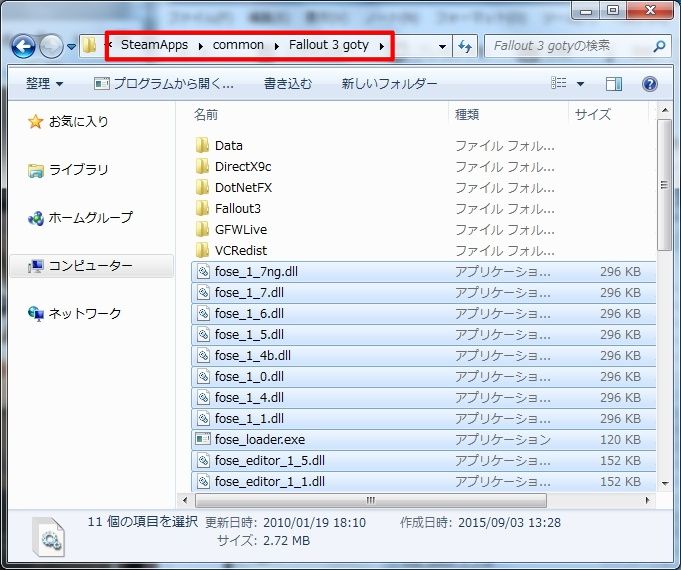Select file fose_1_4b.dll
This screenshot has width=681, height=570.
[423, 355]
